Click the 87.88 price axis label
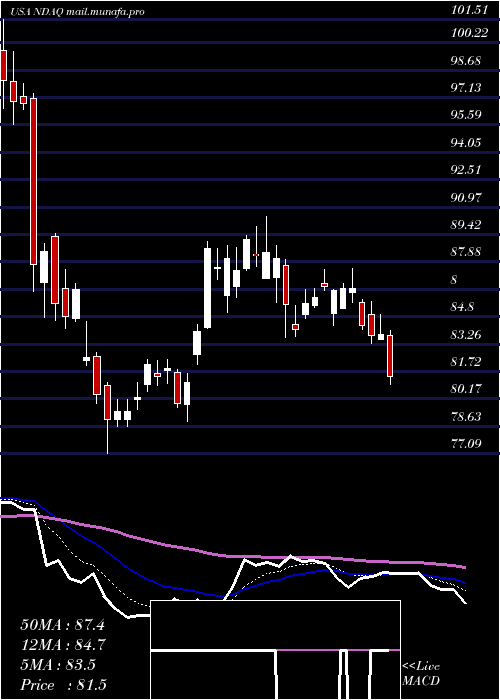This screenshot has height=700, width=500. coord(466,252)
